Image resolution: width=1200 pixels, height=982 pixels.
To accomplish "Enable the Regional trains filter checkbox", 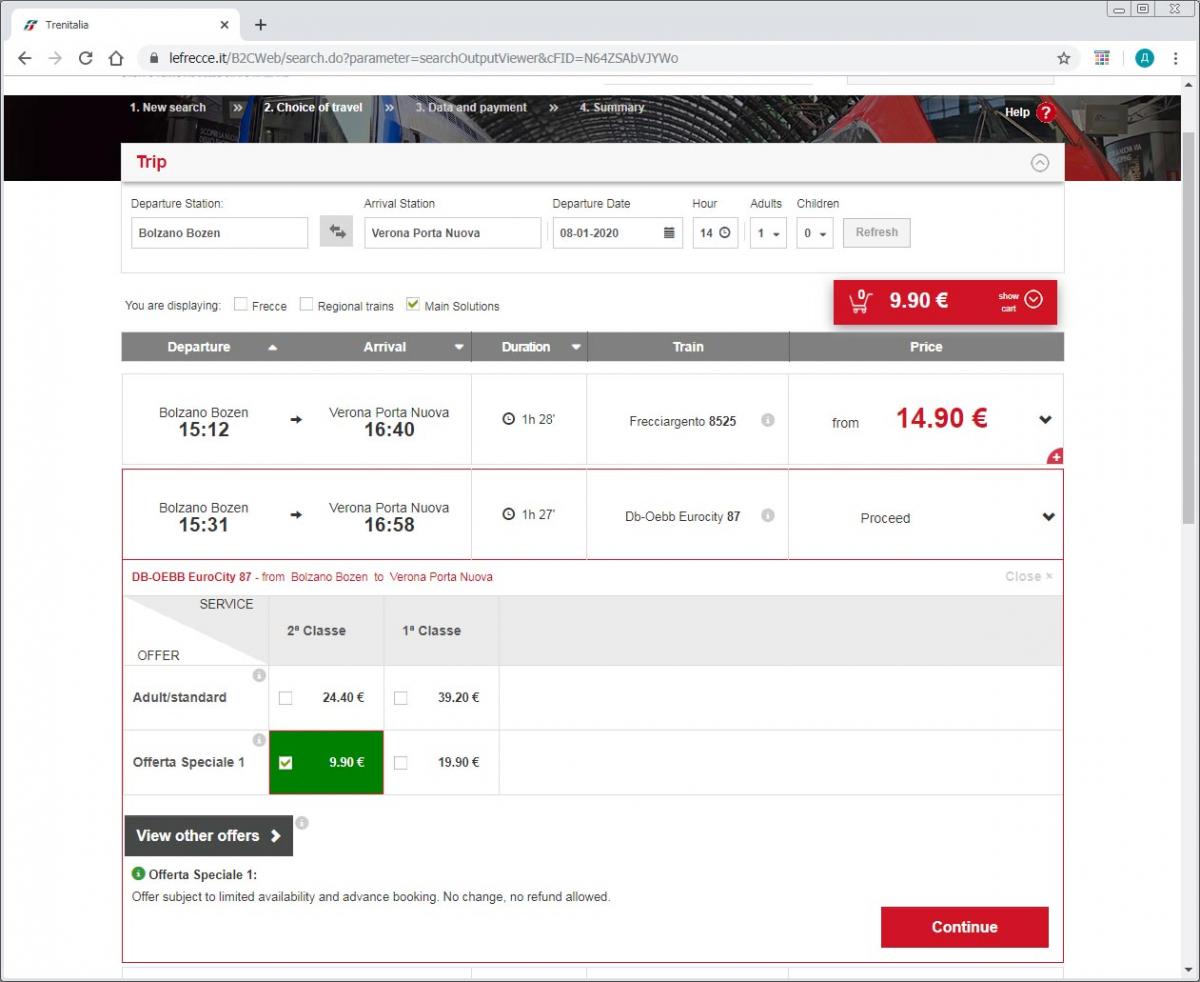I will tap(307, 305).
